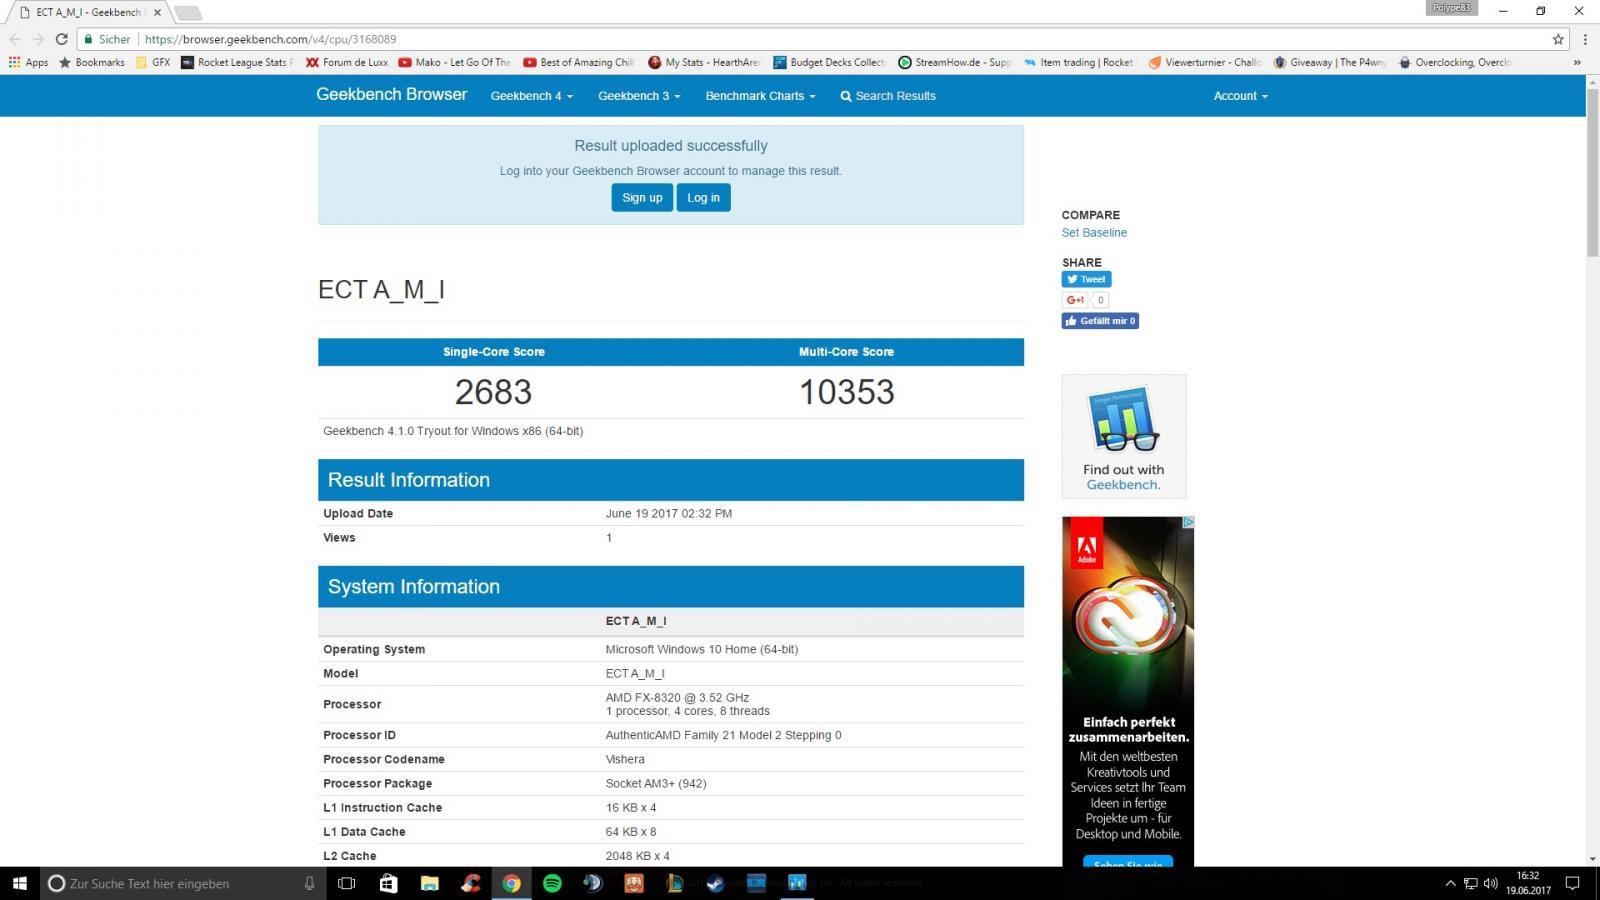The image size is (1600, 900).
Task: Click the Windows search box
Action: pyautogui.click(x=182, y=883)
